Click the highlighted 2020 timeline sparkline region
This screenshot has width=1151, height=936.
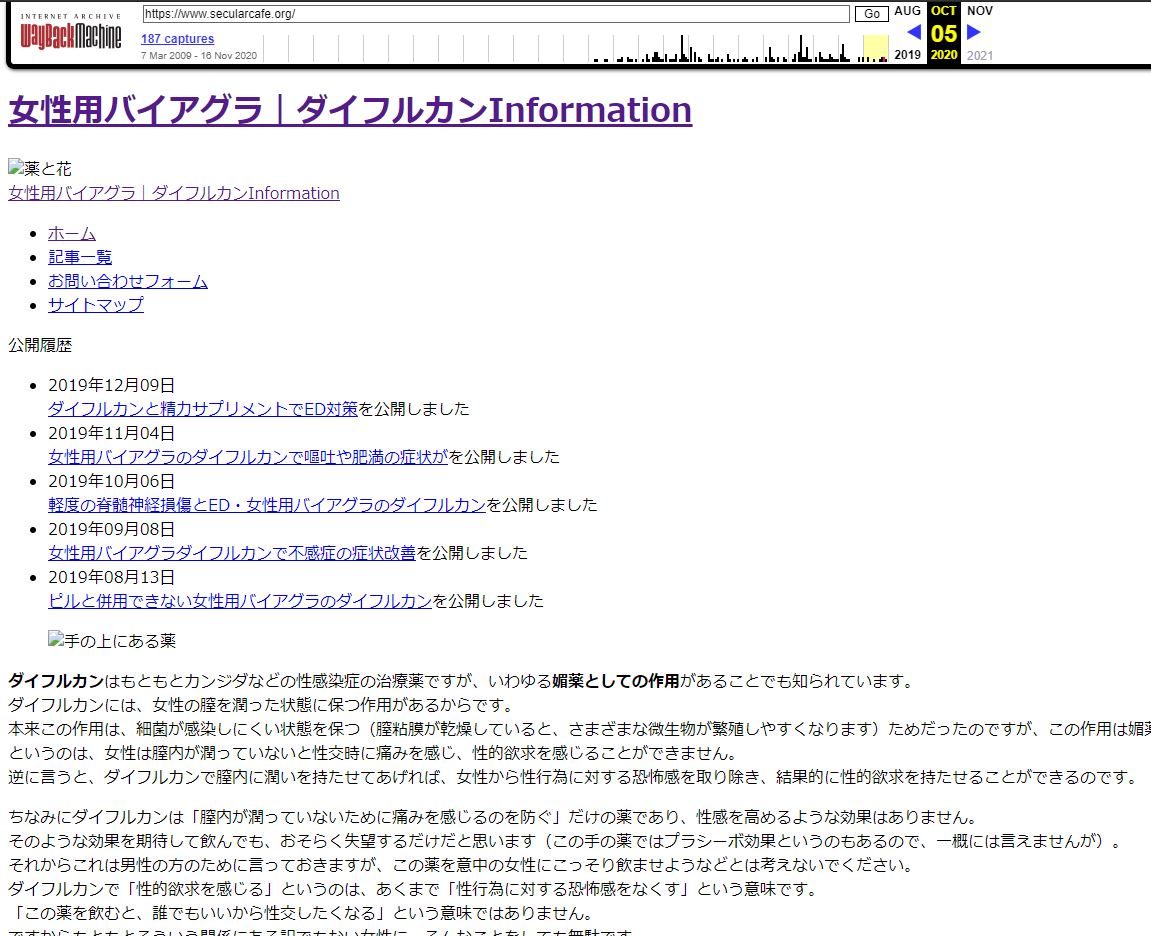(875, 48)
